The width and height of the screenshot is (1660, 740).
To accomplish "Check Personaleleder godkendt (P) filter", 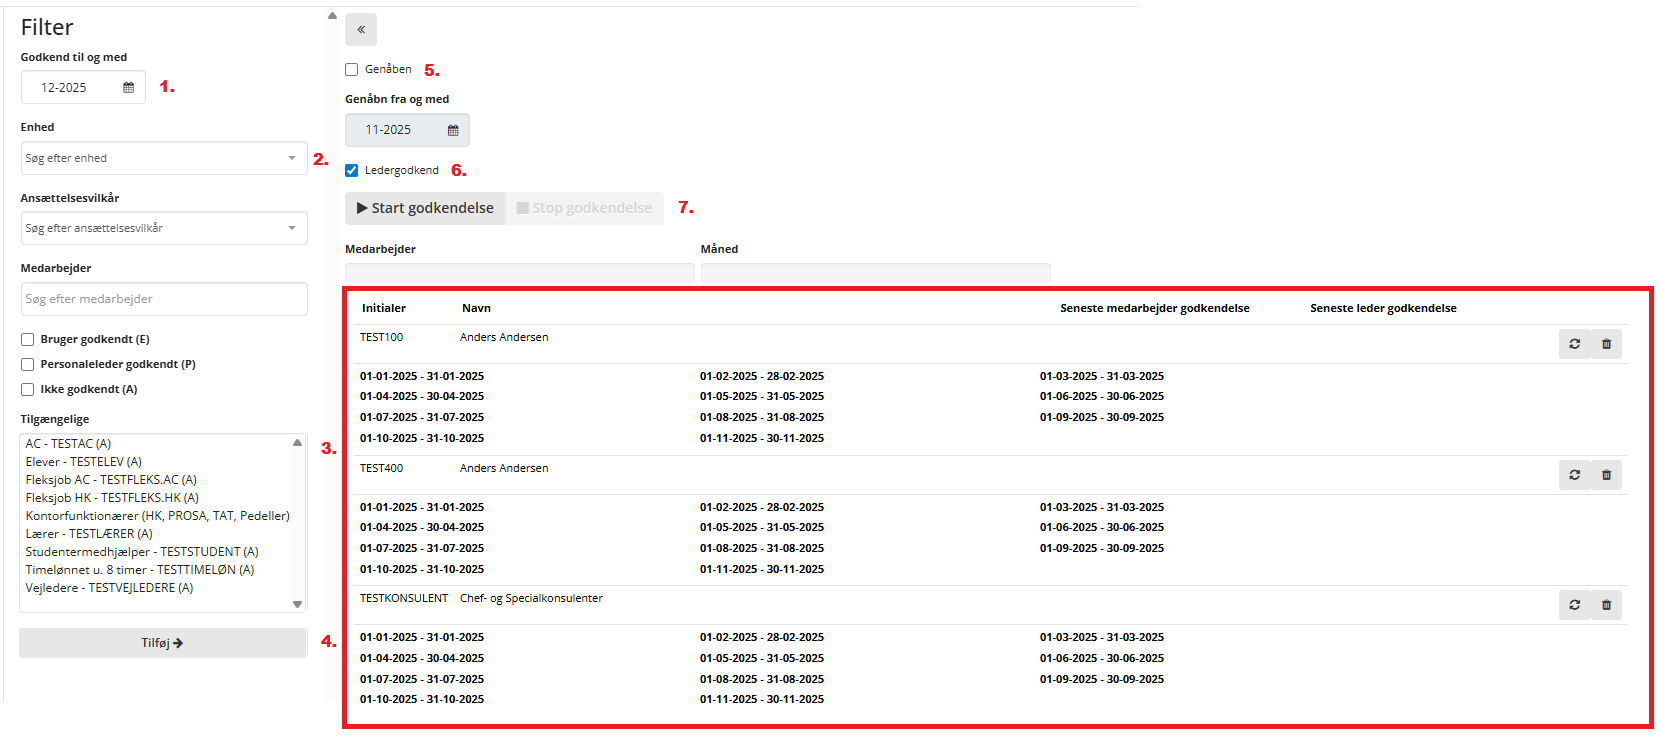I will pyautogui.click(x=28, y=365).
